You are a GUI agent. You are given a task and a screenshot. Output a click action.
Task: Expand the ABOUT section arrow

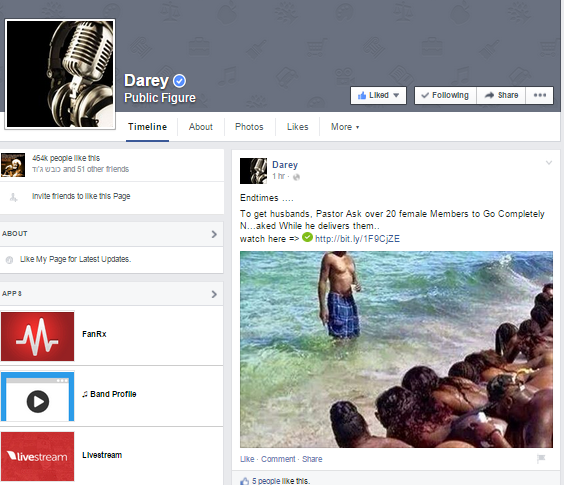[x=214, y=234]
